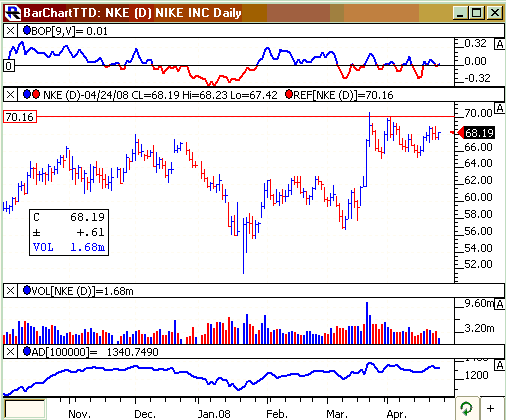Click the plus button at bottom right
This screenshot has height=420, width=506.
click(491, 408)
